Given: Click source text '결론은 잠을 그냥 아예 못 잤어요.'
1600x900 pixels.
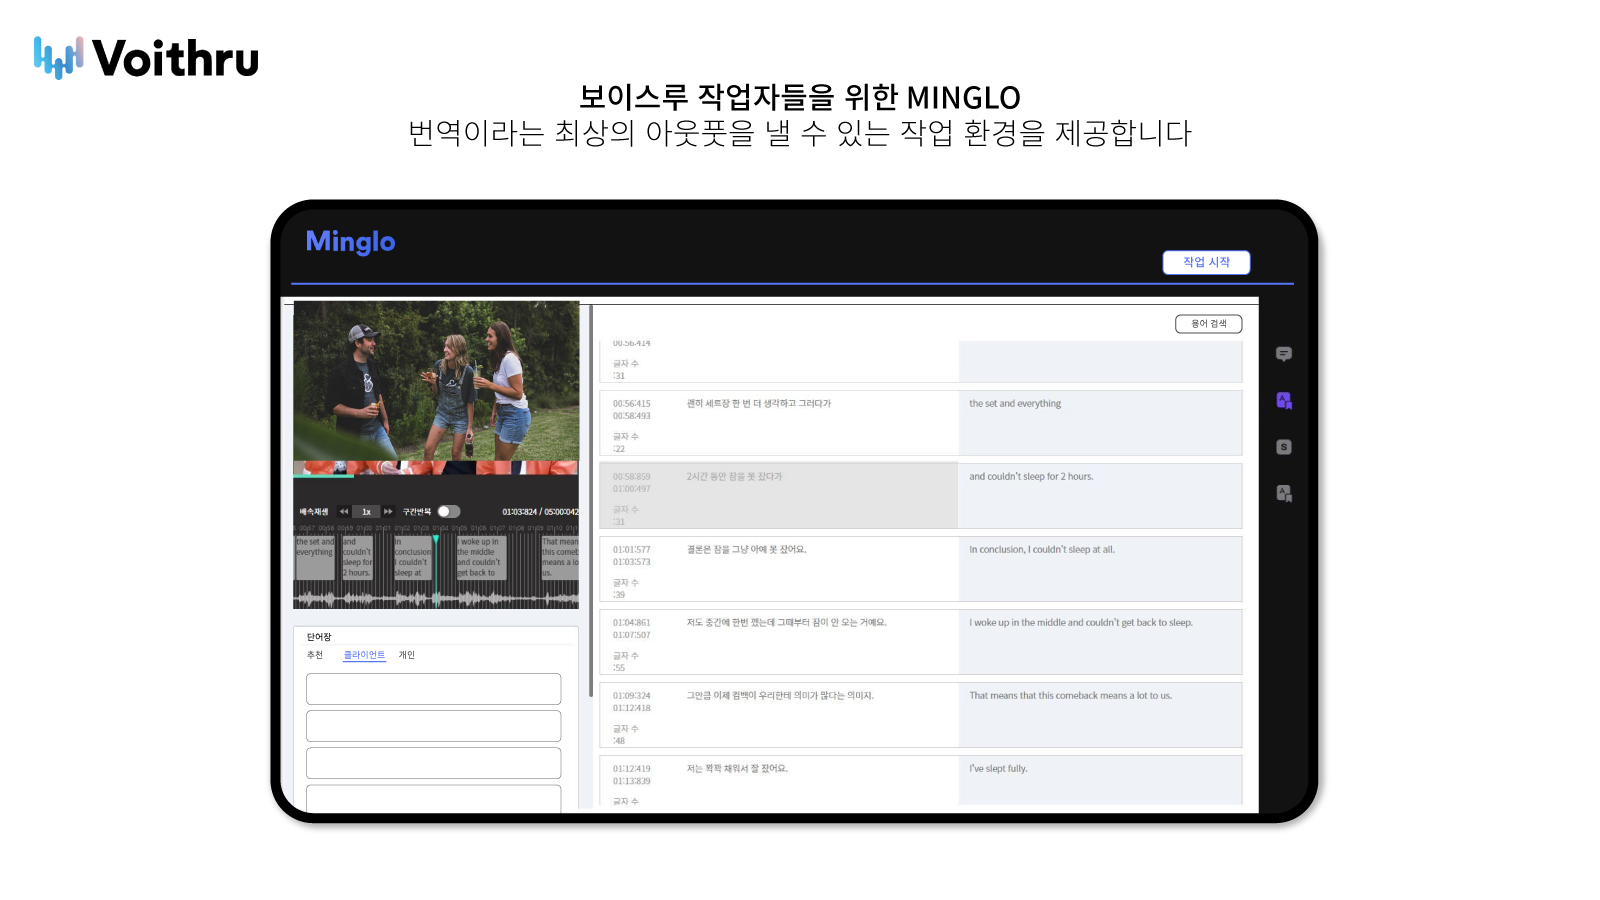Looking at the screenshot, I should [x=746, y=550].
